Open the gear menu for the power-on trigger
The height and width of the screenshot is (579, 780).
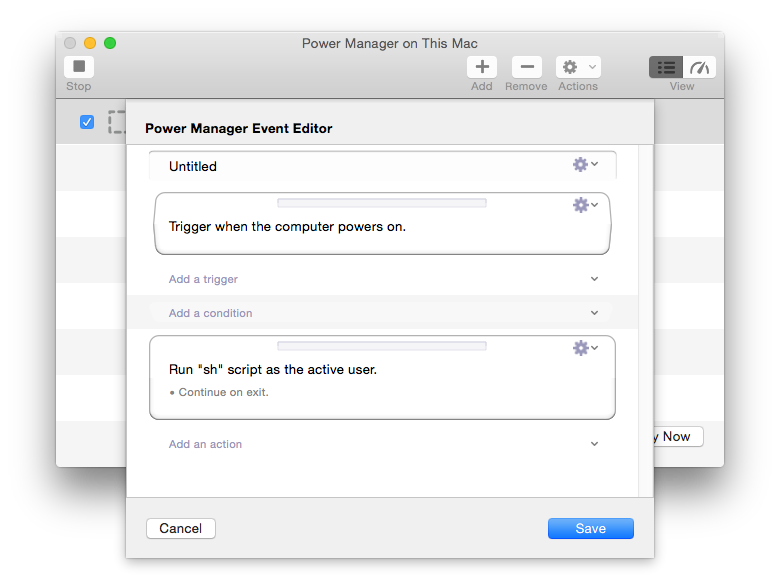[585, 205]
